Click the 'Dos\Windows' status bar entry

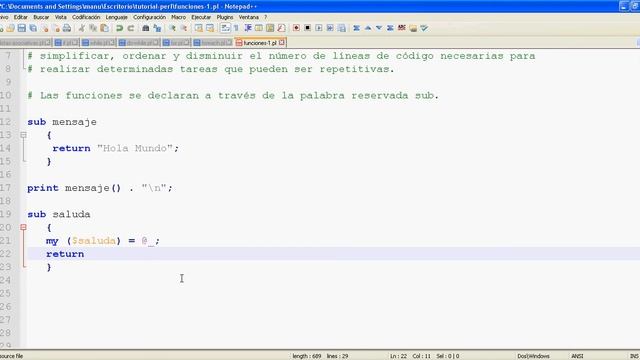(x=533, y=356)
